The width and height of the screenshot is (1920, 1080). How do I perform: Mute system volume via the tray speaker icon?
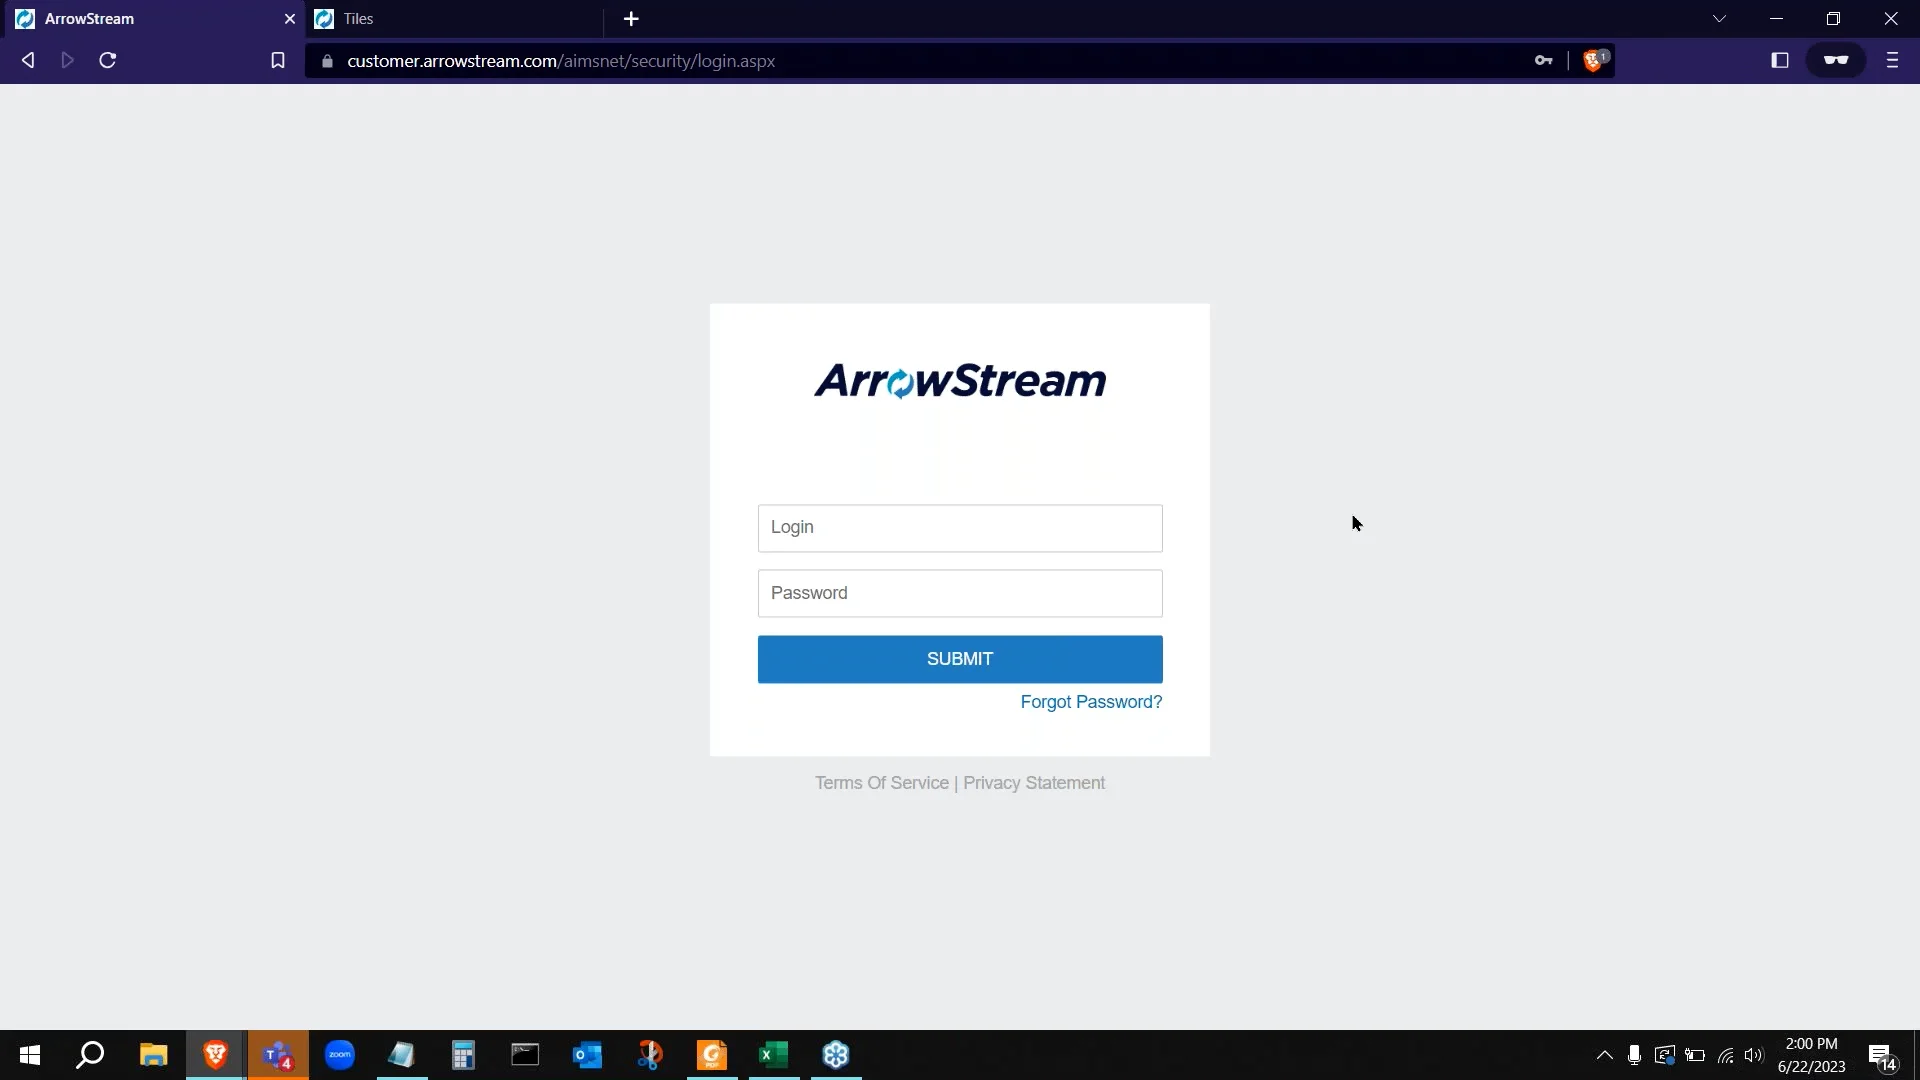[x=1755, y=1055]
